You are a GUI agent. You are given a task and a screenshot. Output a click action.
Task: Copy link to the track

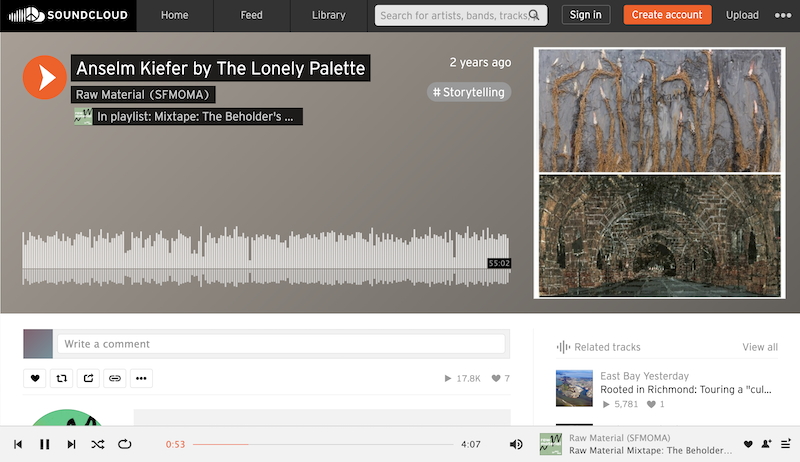click(x=115, y=378)
